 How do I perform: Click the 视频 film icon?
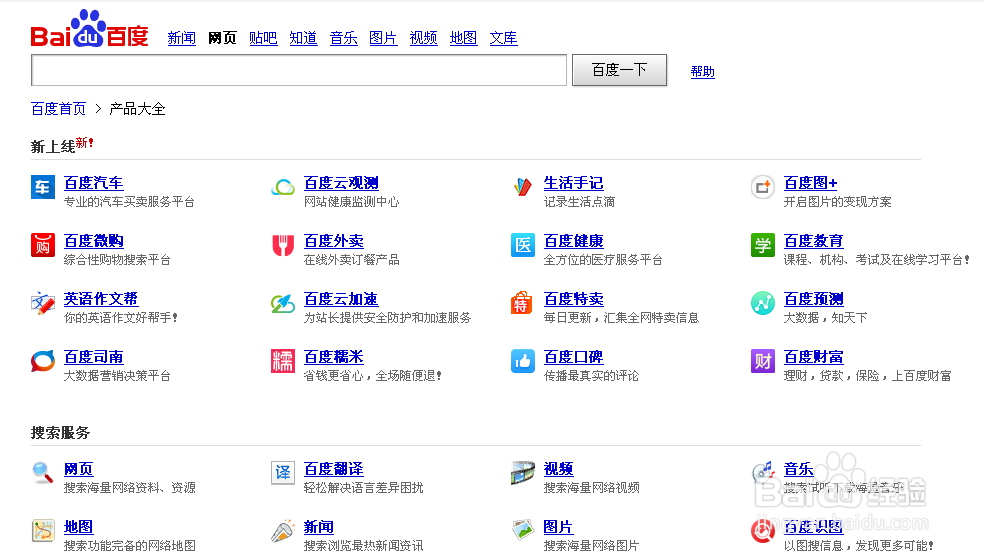(522, 472)
